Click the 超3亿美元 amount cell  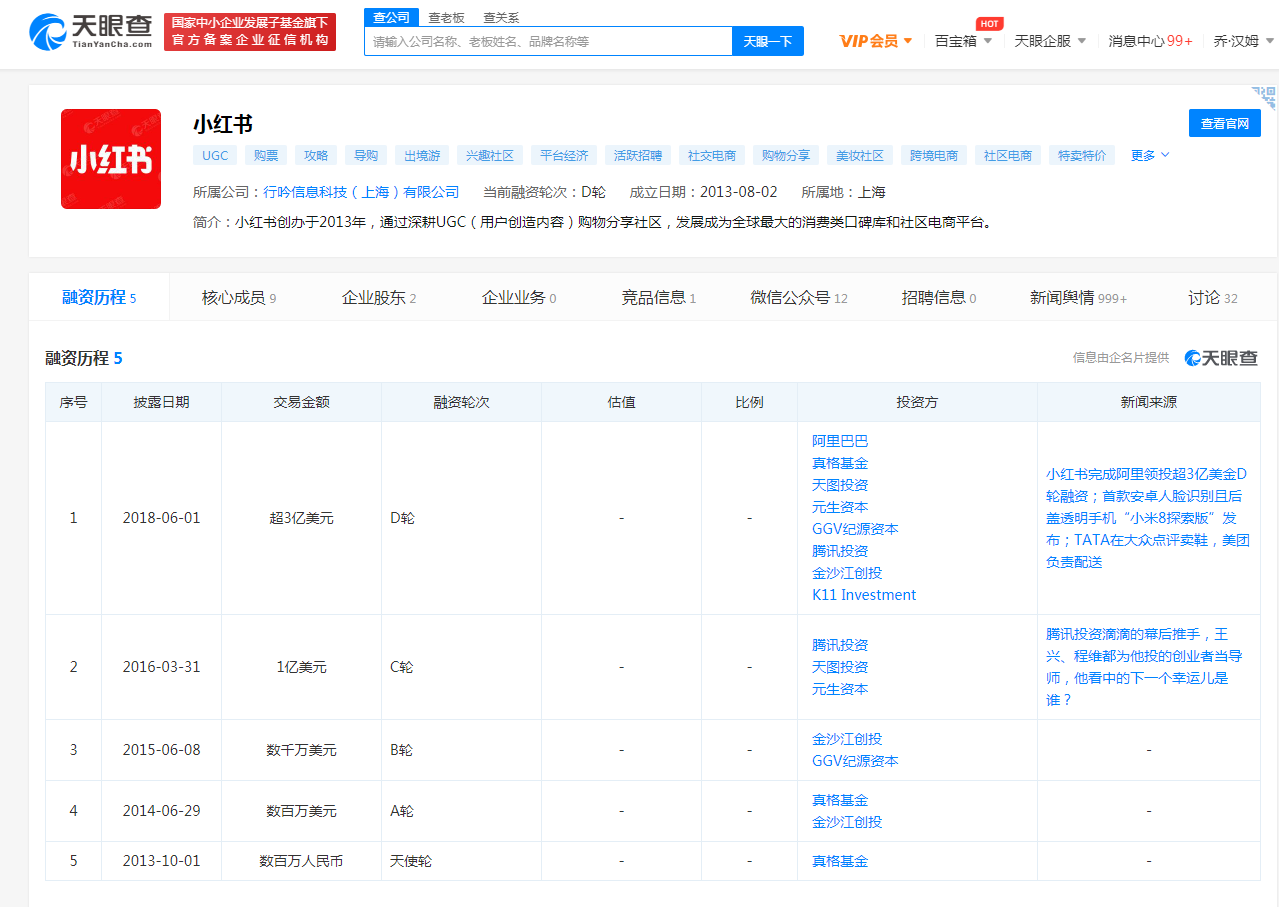click(301, 518)
